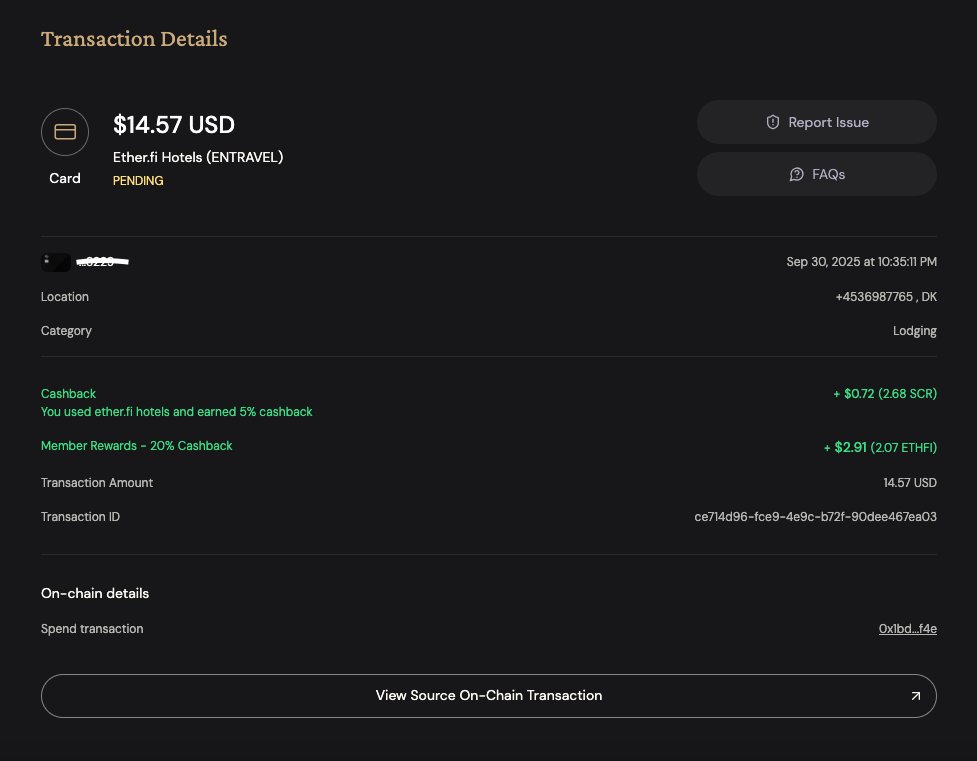Click the location value +4536987765 , DK

click(x=885, y=297)
